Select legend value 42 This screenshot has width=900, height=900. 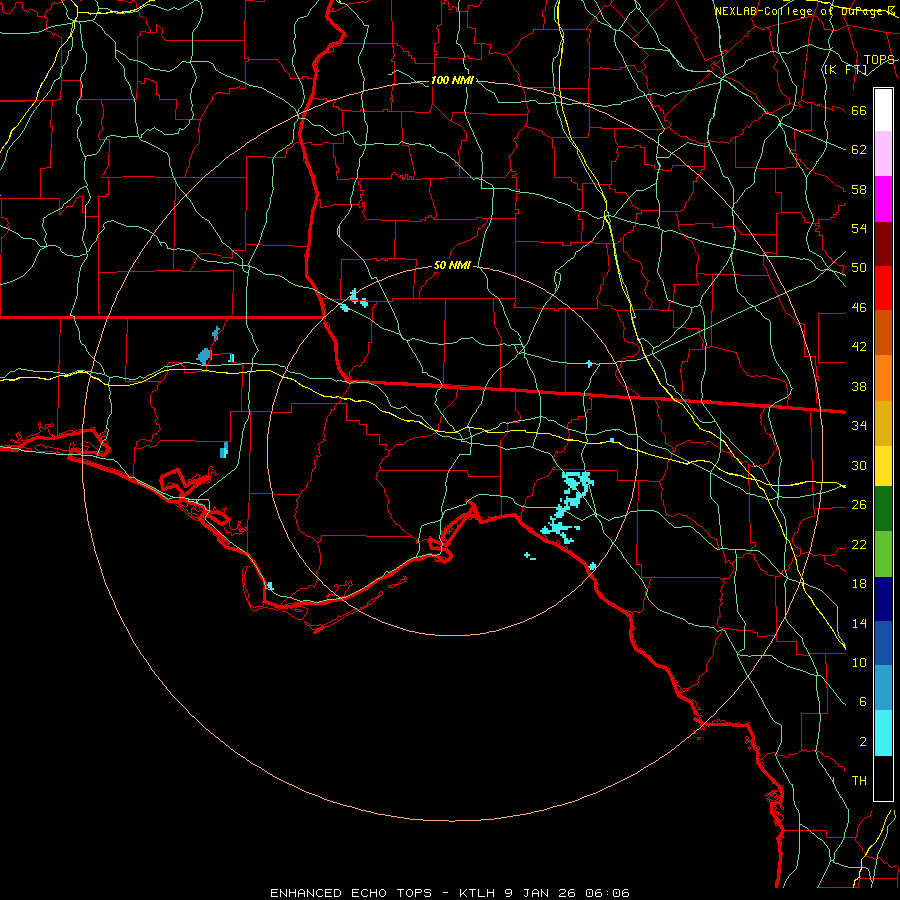coord(859,347)
